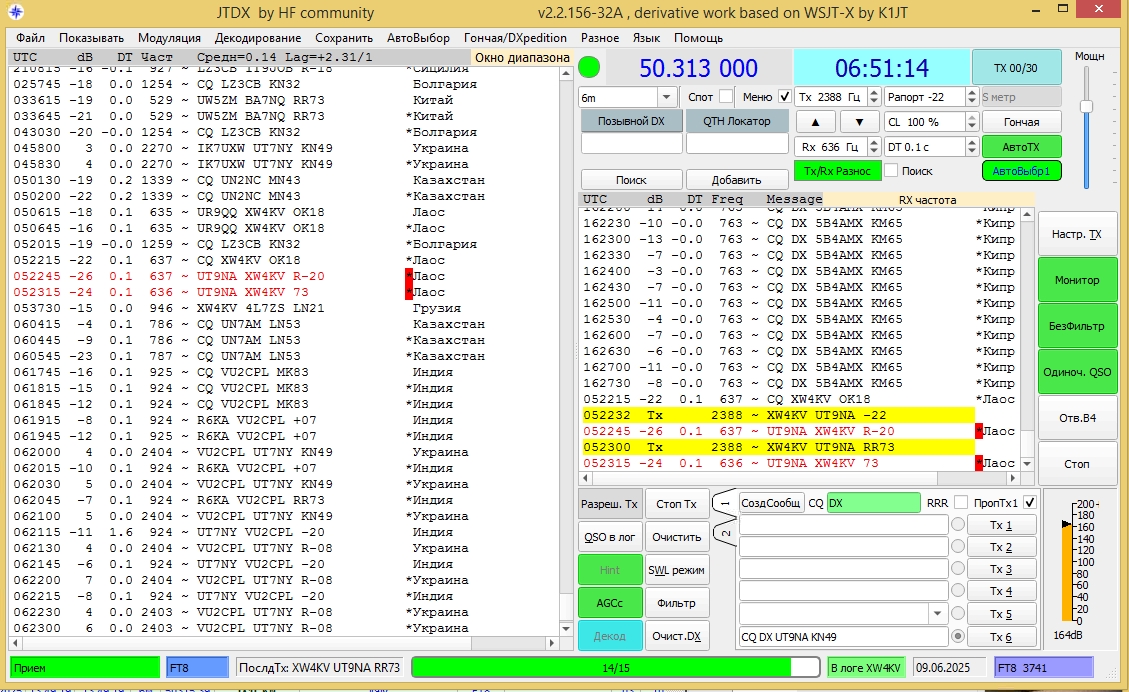The height and width of the screenshot is (692, 1129).
Task: Open the Модуляция menu
Action: pos(169,37)
